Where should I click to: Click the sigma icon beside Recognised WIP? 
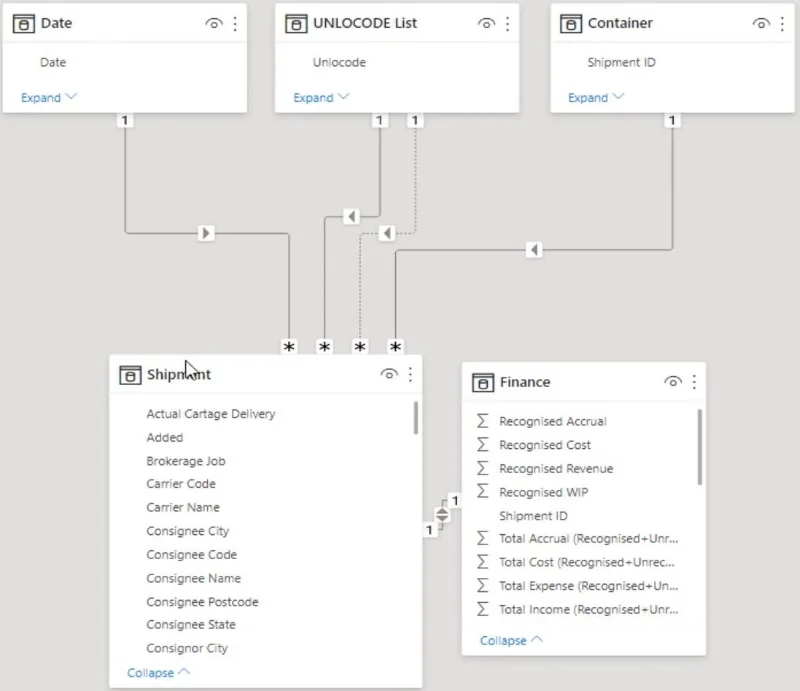[482, 491]
